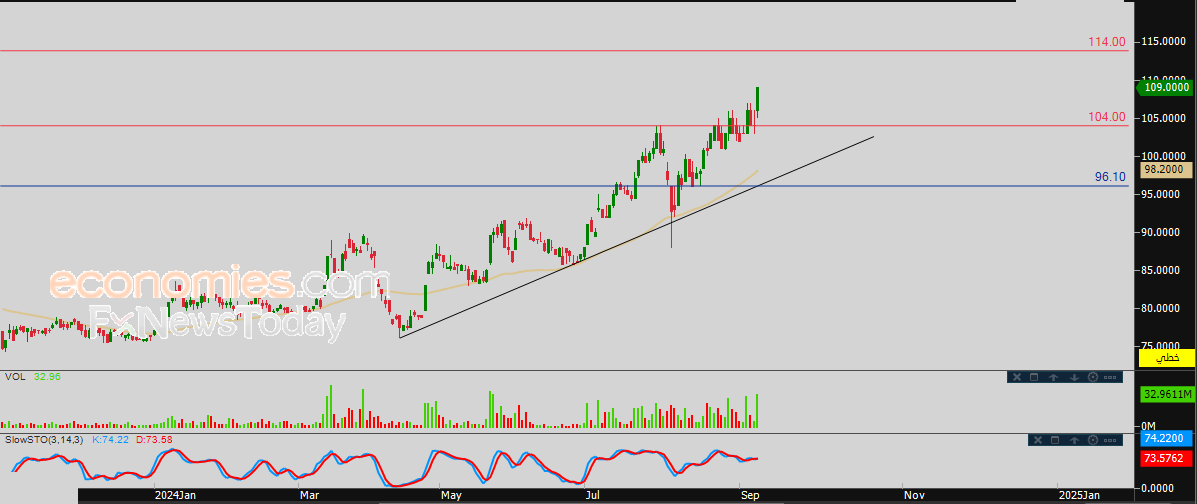Open more options in SlowSTO panel

tap(1111, 440)
